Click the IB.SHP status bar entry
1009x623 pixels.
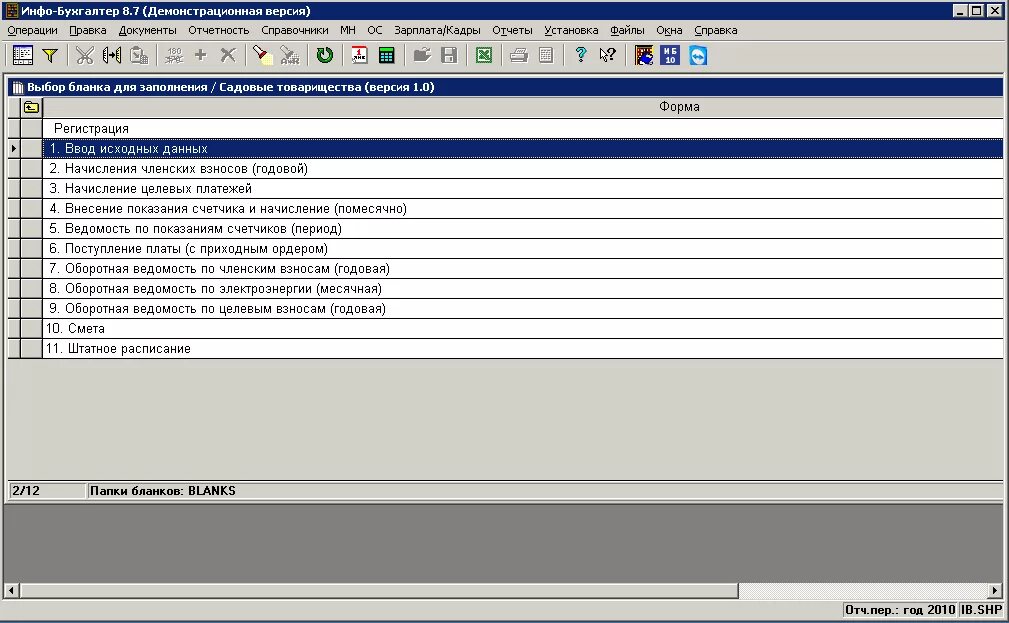click(981, 610)
